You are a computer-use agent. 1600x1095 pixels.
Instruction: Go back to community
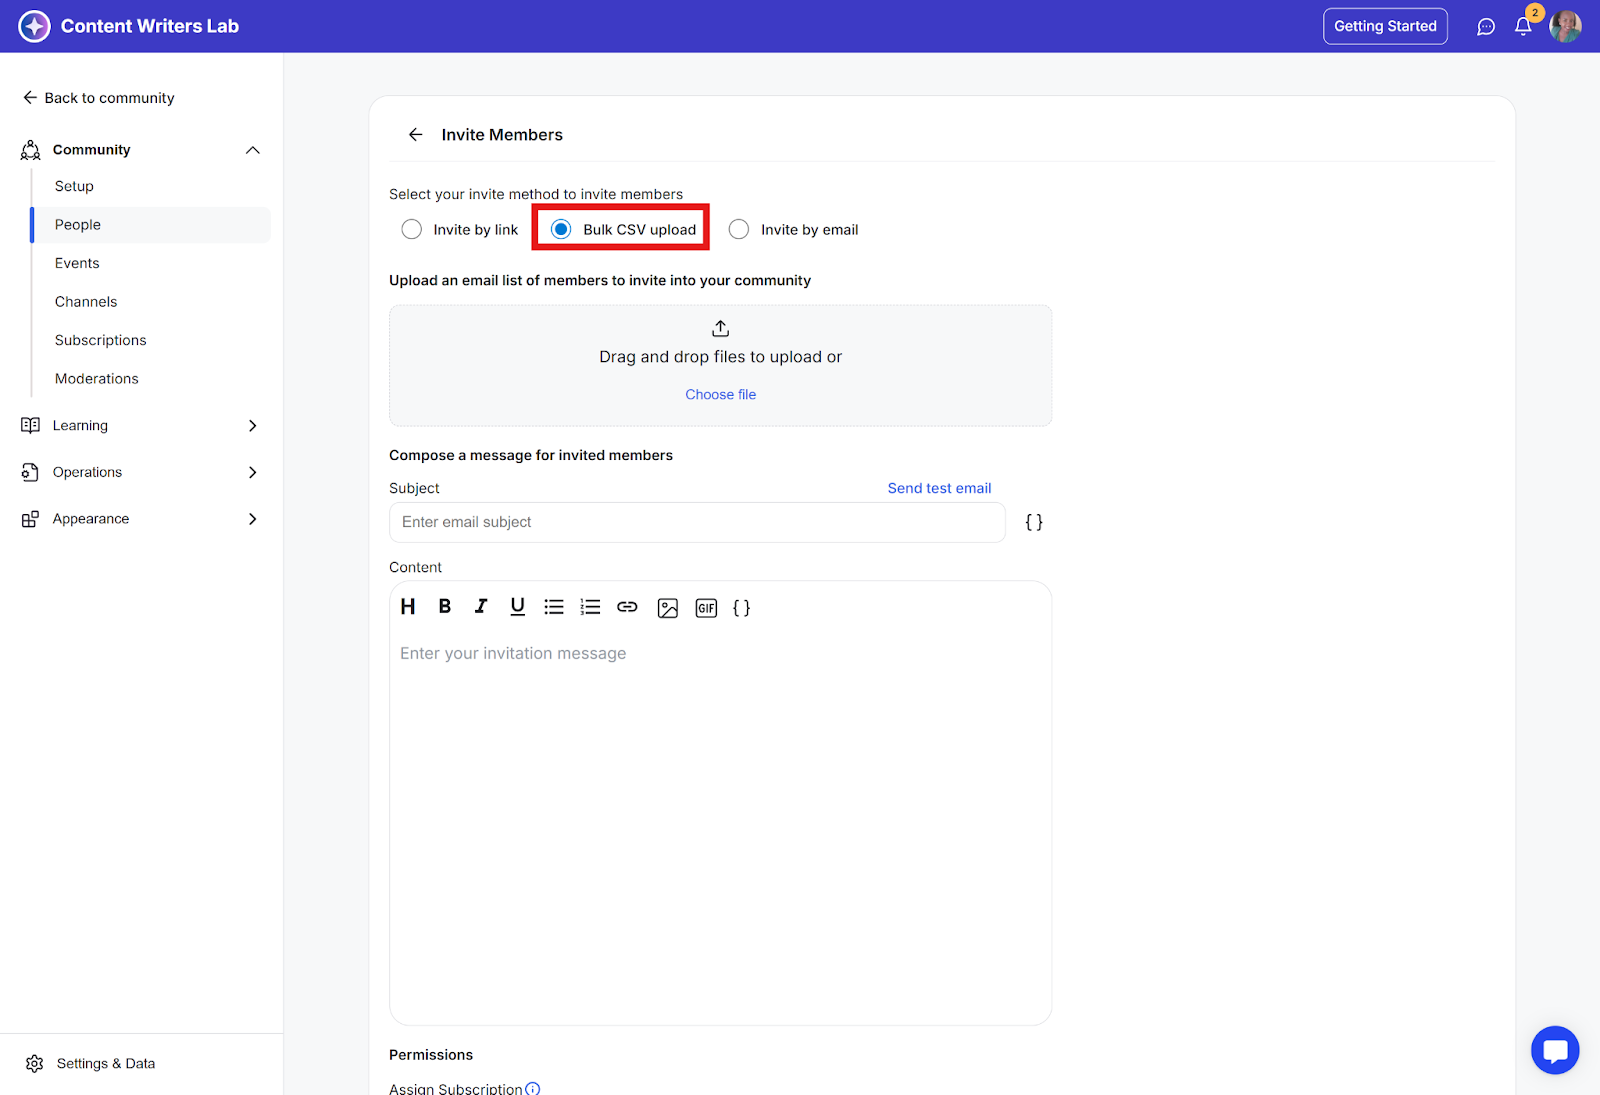click(x=99, y=98)
